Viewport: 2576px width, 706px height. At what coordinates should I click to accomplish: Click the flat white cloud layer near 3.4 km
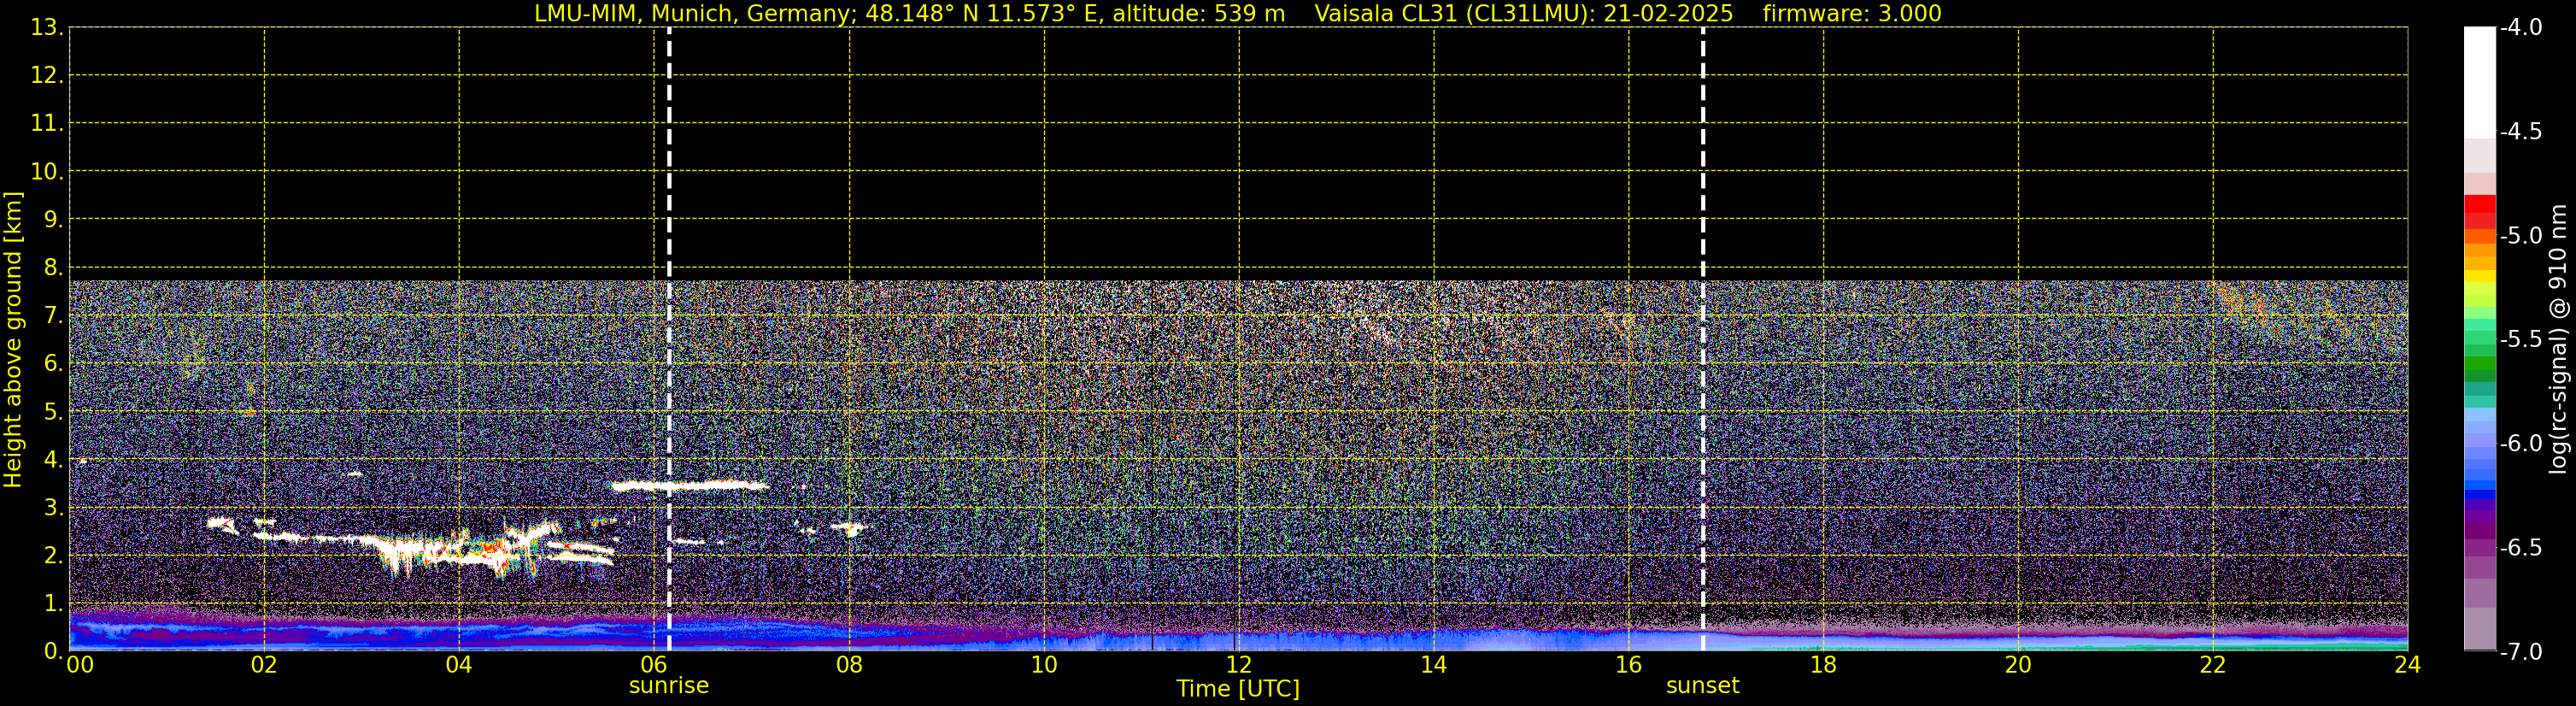pos(690,486)
